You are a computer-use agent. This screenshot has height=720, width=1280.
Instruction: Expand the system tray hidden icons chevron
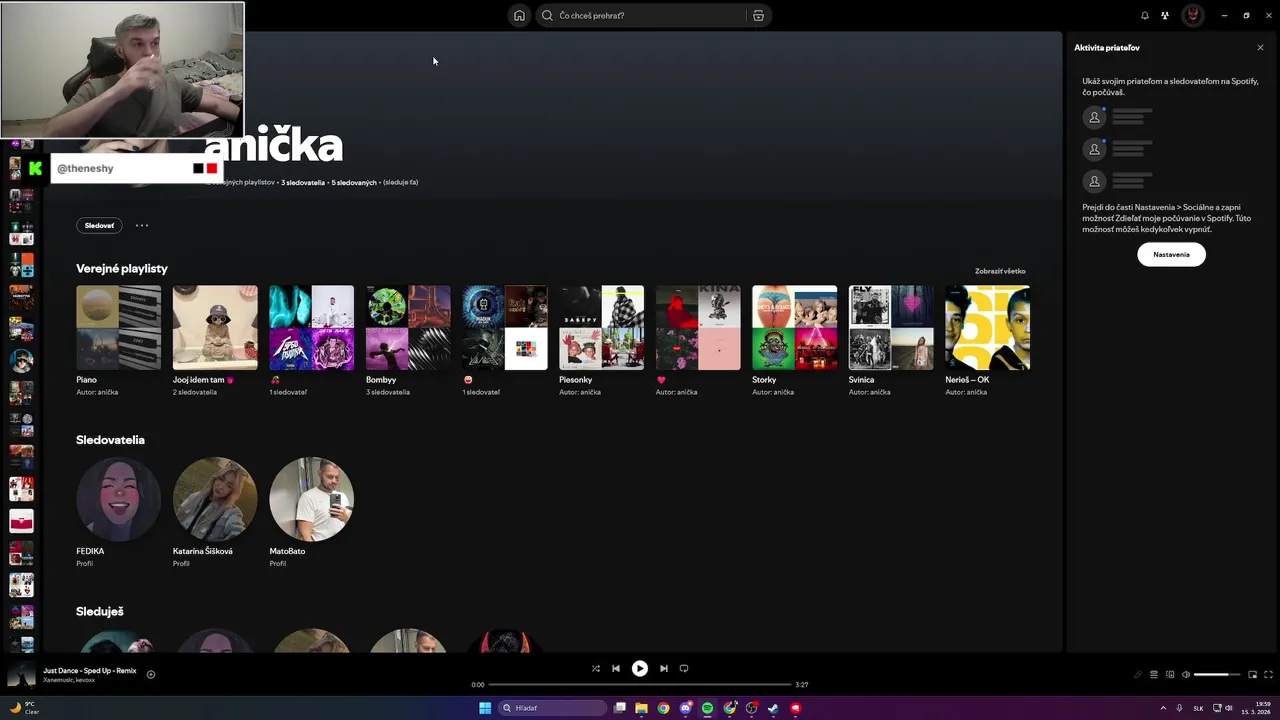pos(1164,708)
